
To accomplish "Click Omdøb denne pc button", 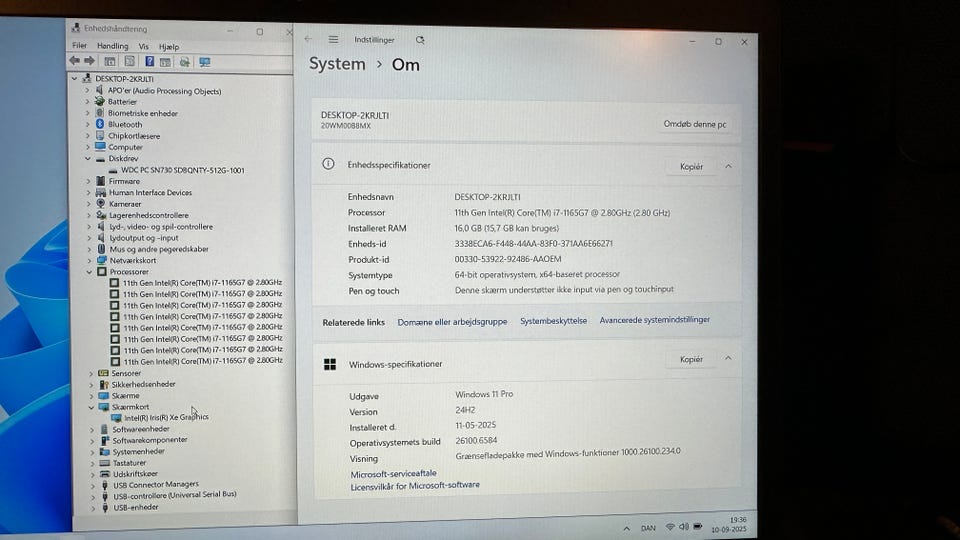I will pos(695,124).
